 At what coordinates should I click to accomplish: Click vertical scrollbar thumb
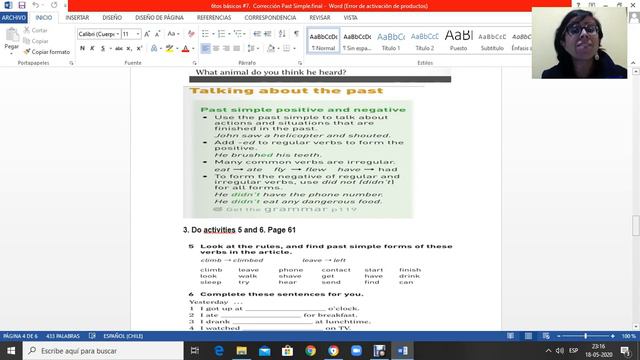[636, 226]
